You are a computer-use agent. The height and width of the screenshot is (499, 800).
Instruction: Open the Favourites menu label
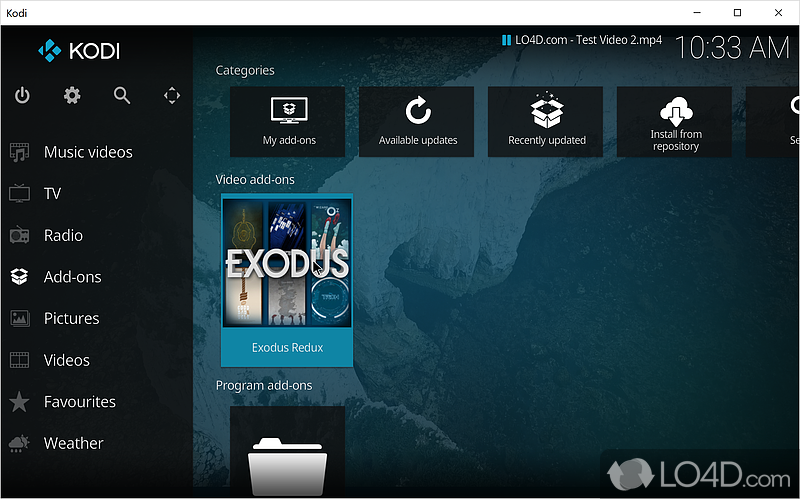pyautogui.click(x=80, y=402)
